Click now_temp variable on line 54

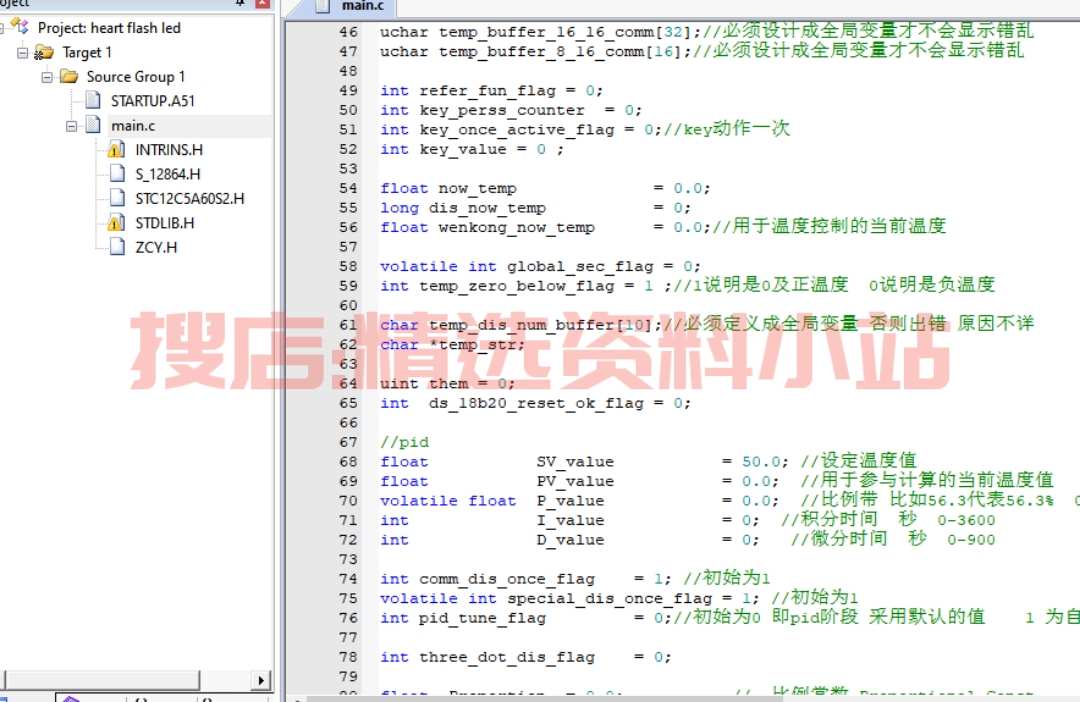[x=477, y=188]
